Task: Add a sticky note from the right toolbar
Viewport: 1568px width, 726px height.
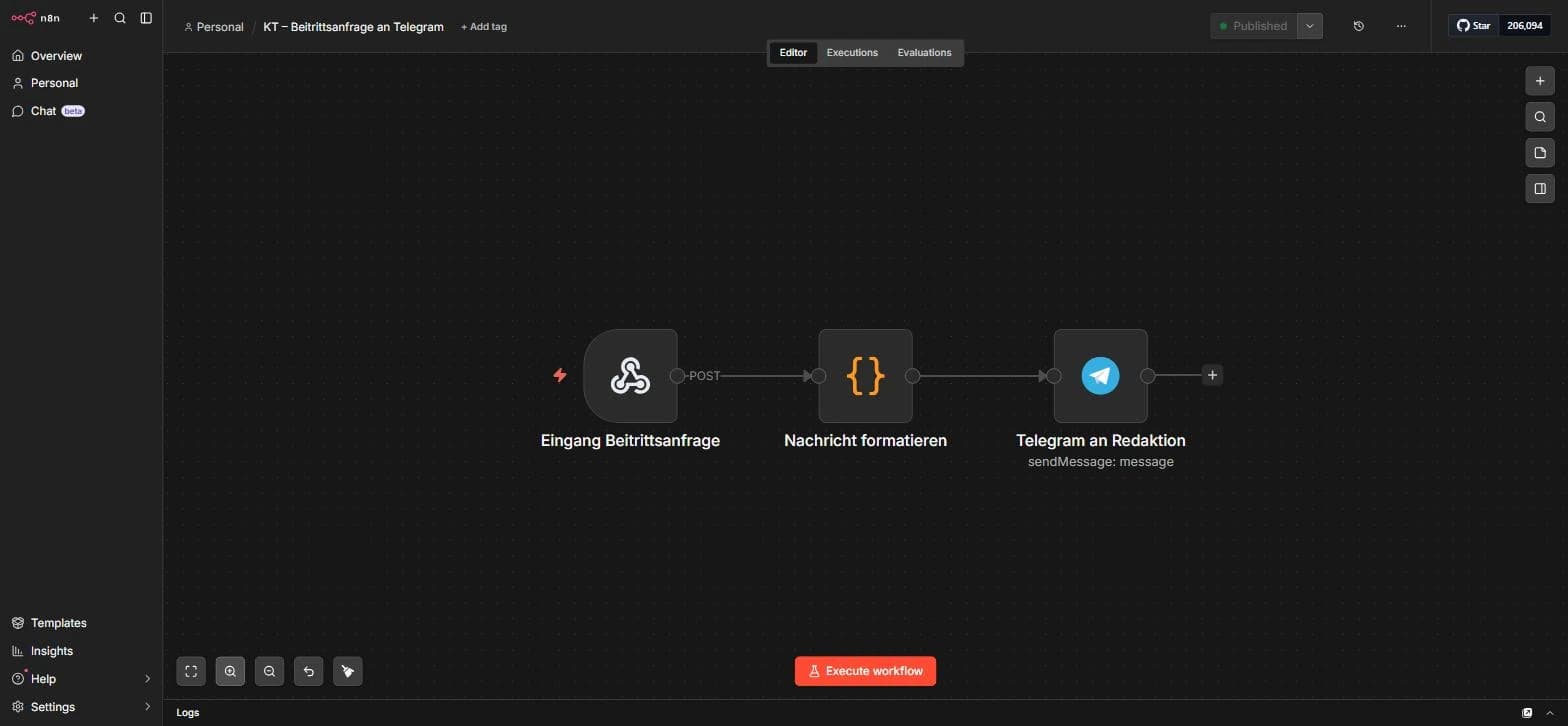Action: tap(1540, 153)
